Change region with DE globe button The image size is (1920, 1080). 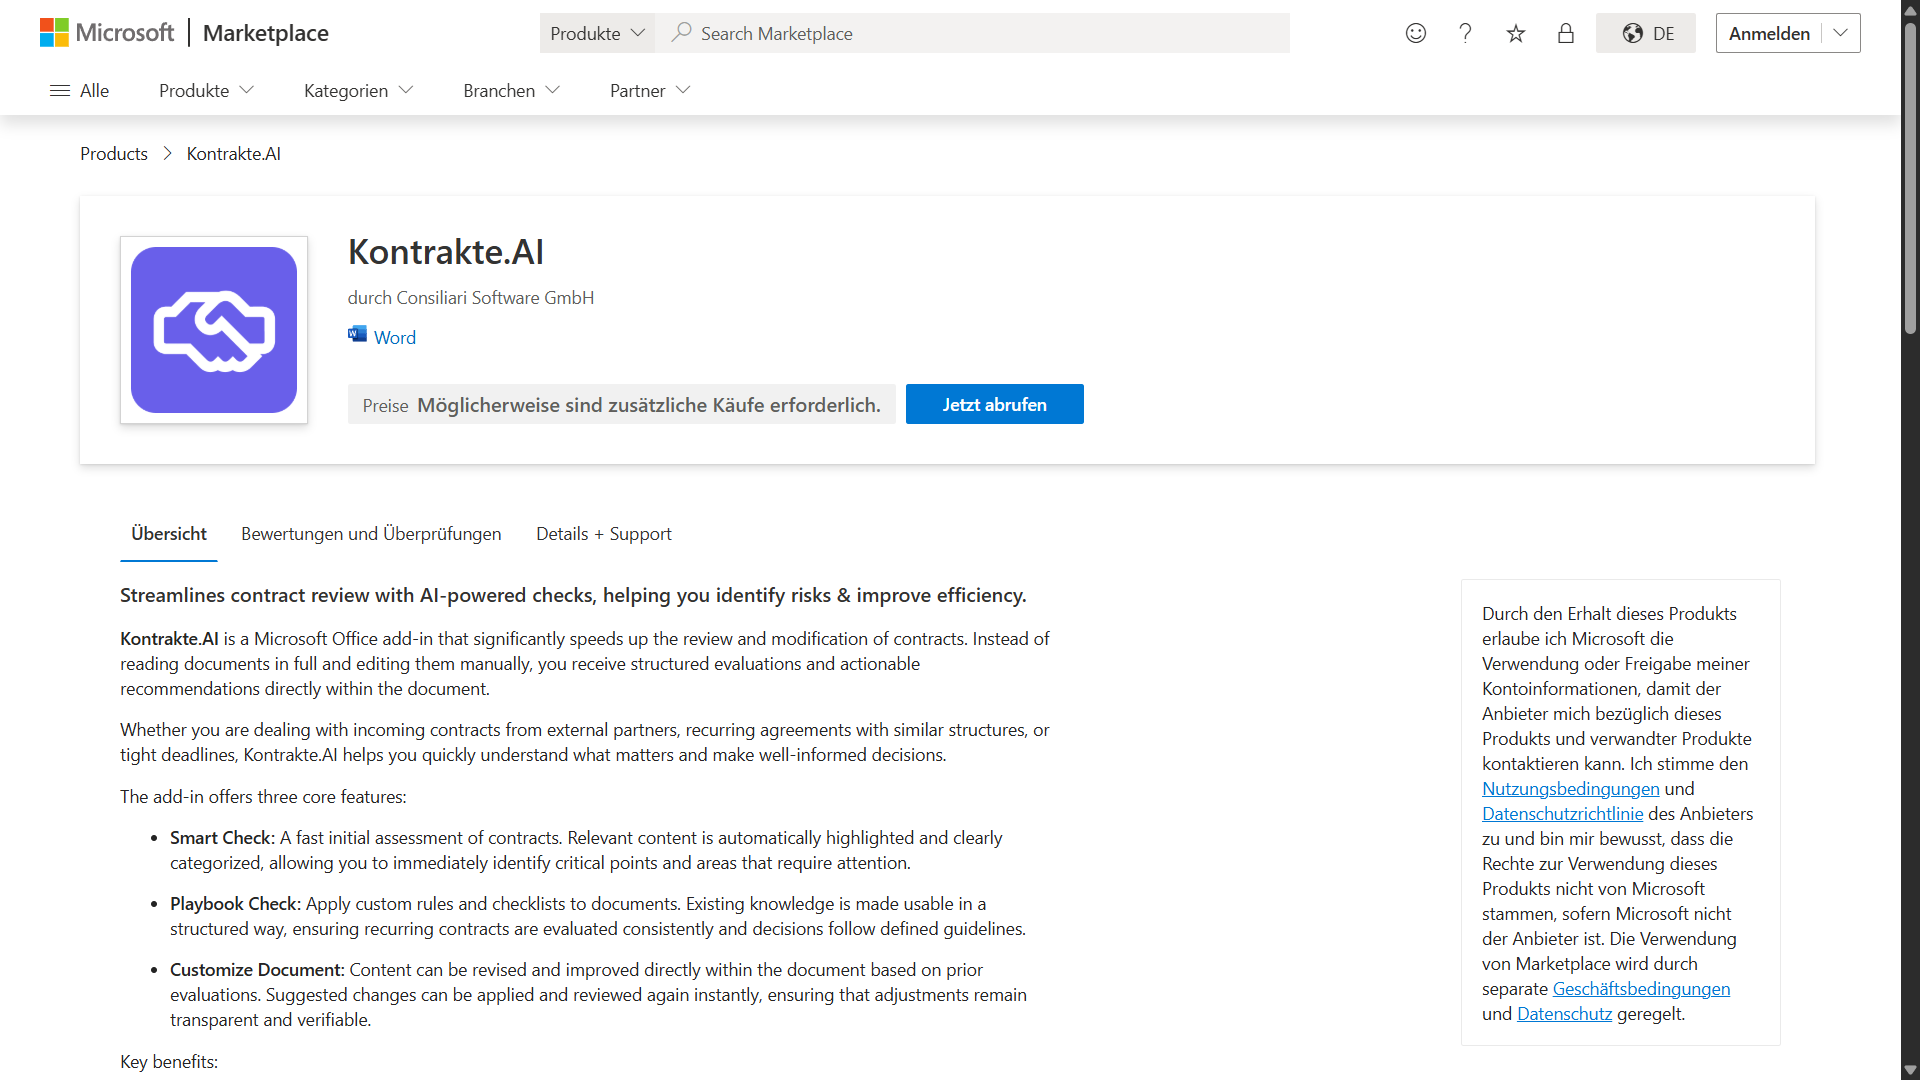(x=1646, y=33)
